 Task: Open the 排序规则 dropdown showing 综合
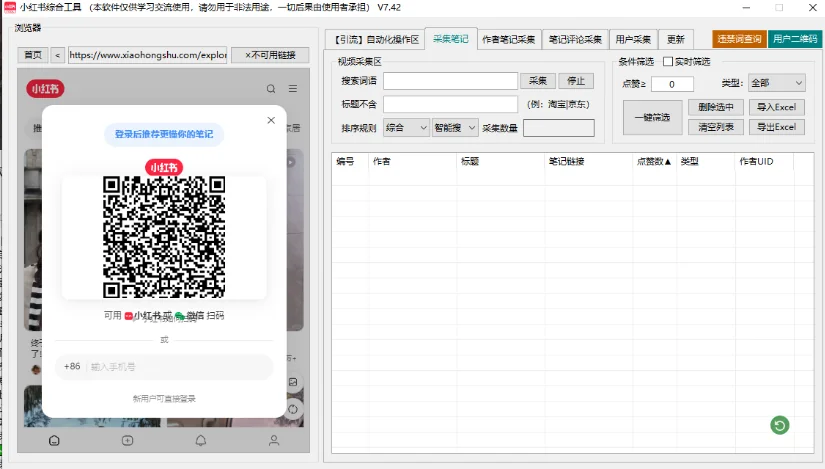(406, 127)
